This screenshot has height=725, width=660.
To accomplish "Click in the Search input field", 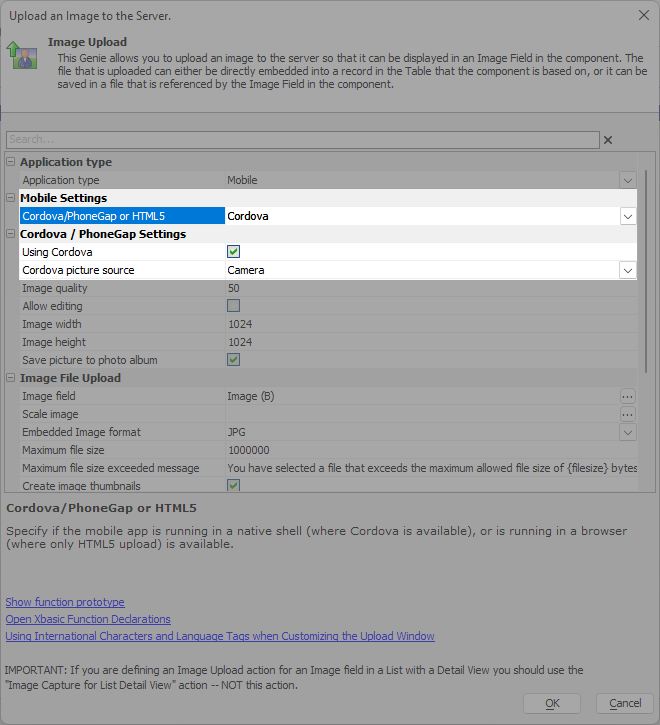I will pyautogui.click(x=303, y=140).
